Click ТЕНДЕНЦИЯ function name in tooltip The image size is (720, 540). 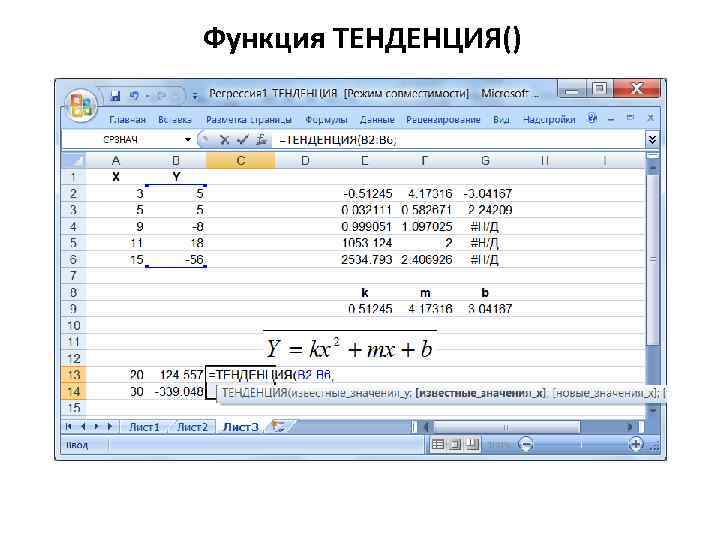point(255,394)
